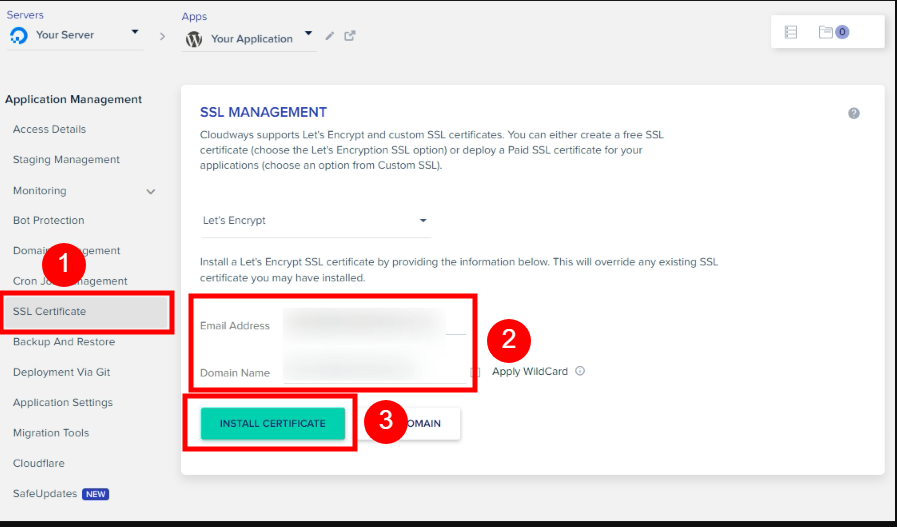Open the Your Server dropdown arrow

(135, 32)
